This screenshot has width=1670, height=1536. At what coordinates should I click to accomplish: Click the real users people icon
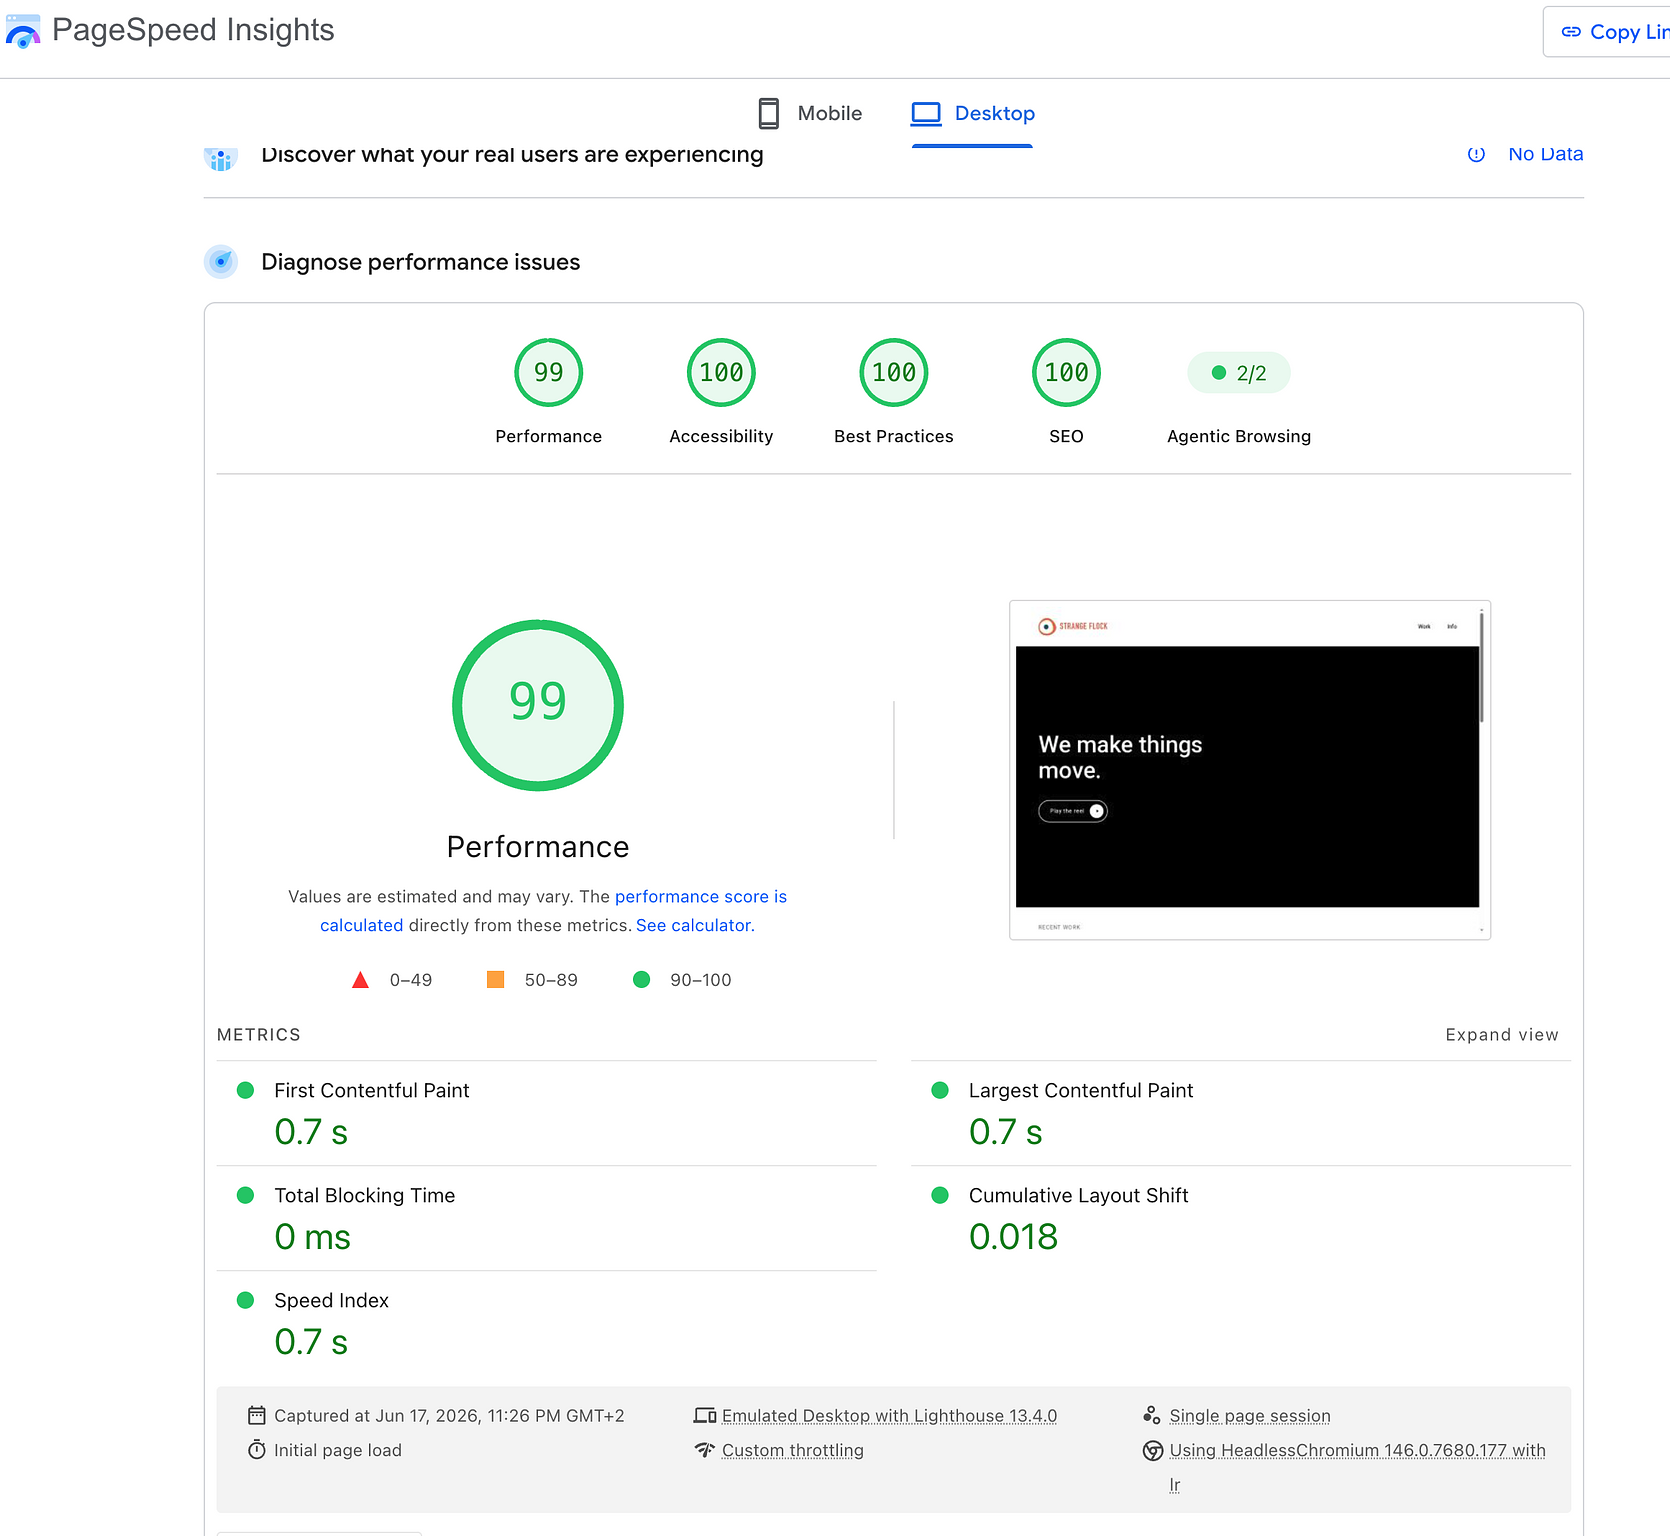coord(221,158)
